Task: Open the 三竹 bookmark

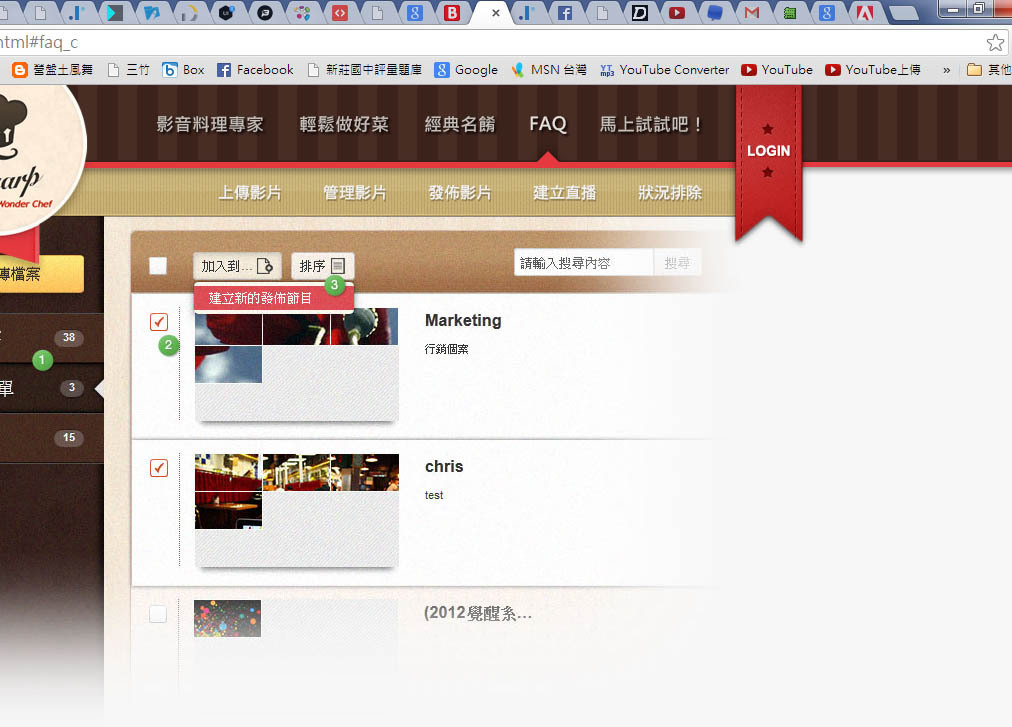Action: point(128,70)
